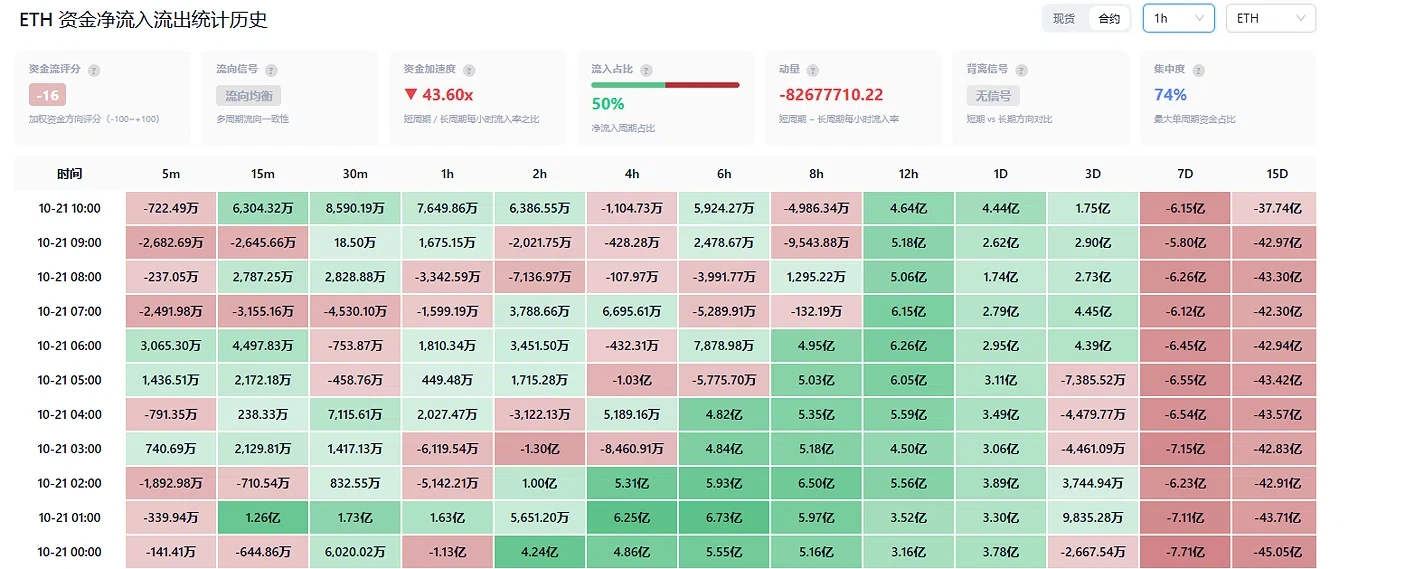Click the 6.50亿 cell
Viewport: 1405px width, 569px height.
coord(816,483)
